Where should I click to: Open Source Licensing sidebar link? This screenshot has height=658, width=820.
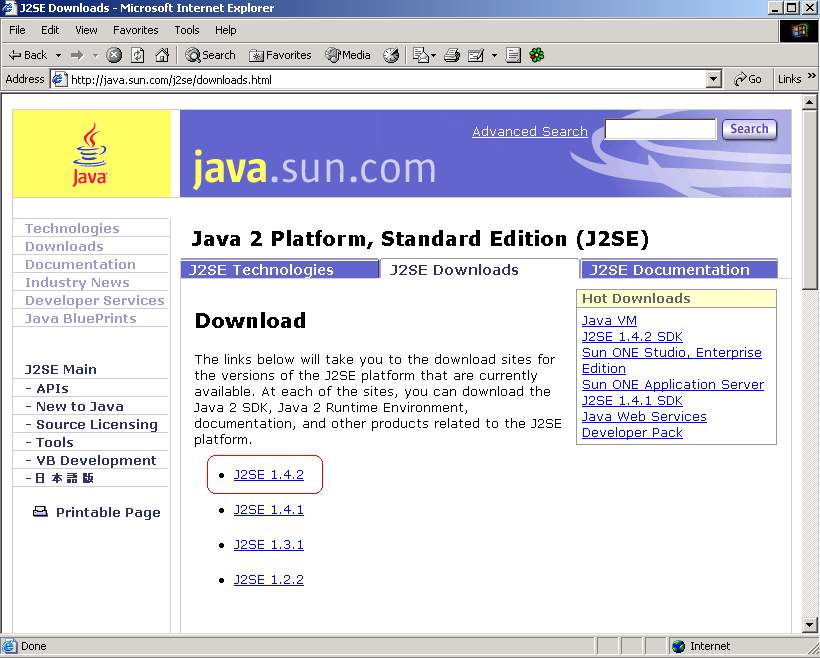click(97, 424)
